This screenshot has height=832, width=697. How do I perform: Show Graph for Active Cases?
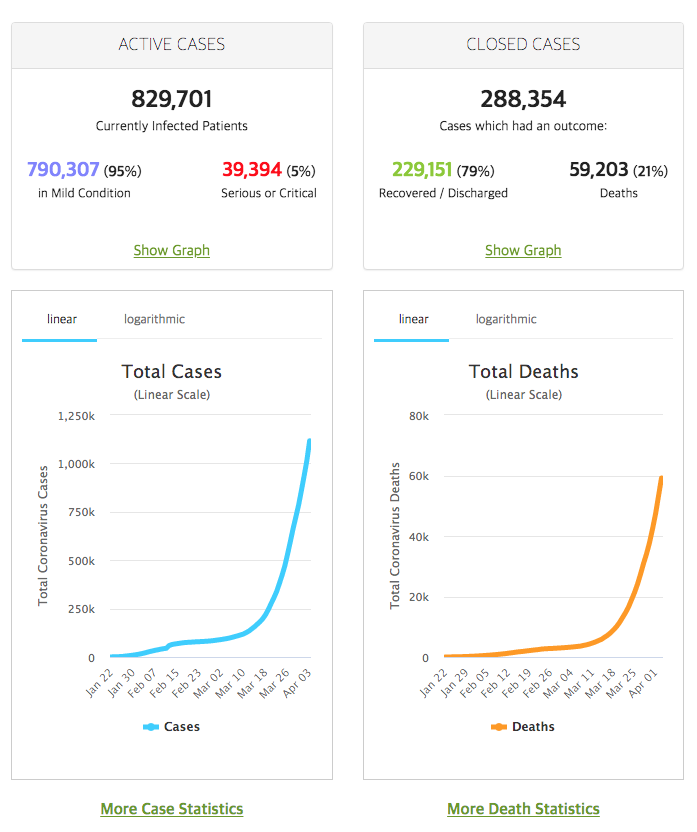pos(171,250)
